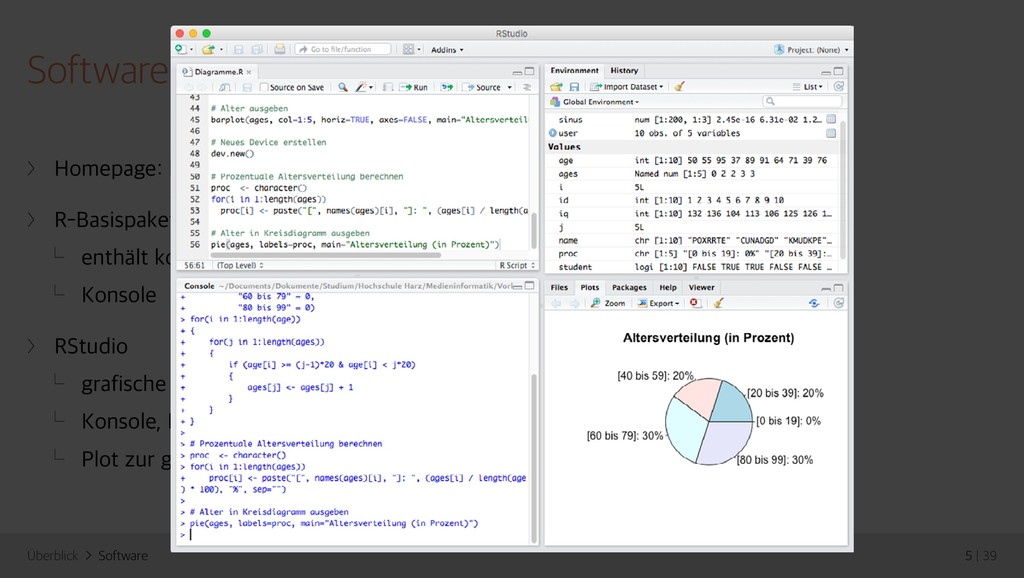This screenshot has height=578, width=1024.
Task: Open the R Script file type selector
Action: coord(517,265)
